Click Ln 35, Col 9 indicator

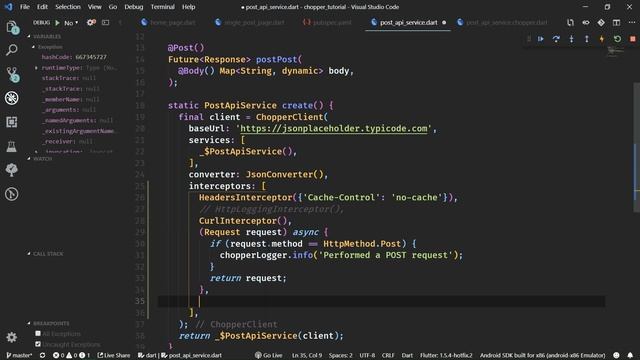(307, 355)
